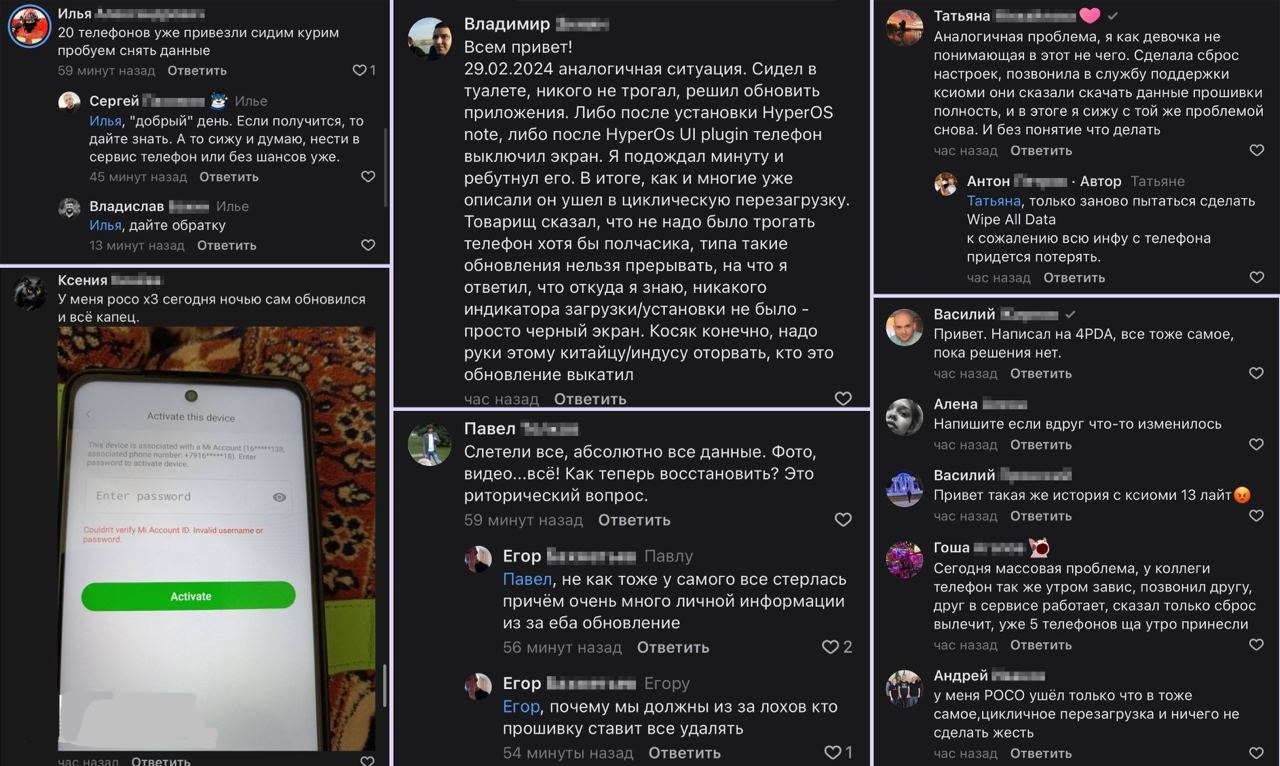Click the Татьяна mention in Антон's reply
This screenshot has height=766, width=1280.
tap(993, 201)
